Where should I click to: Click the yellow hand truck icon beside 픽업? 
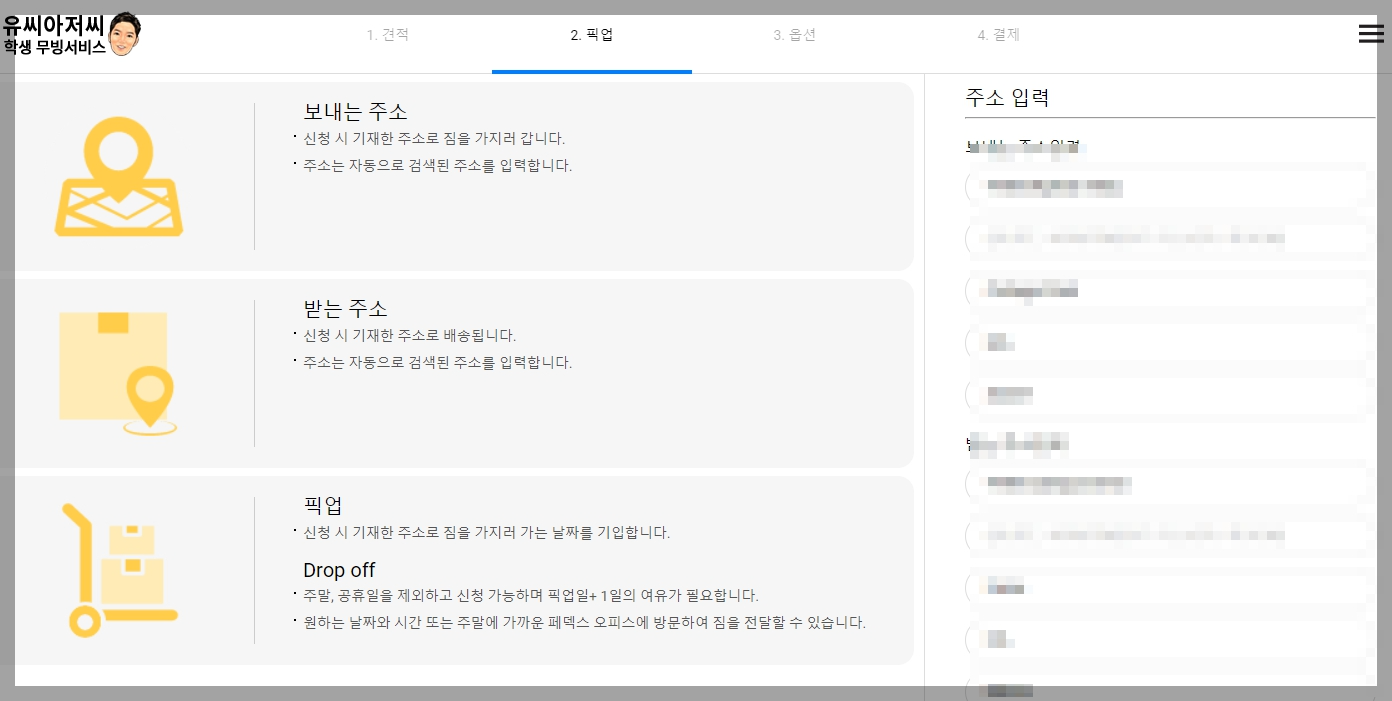[x=118, y=568]
